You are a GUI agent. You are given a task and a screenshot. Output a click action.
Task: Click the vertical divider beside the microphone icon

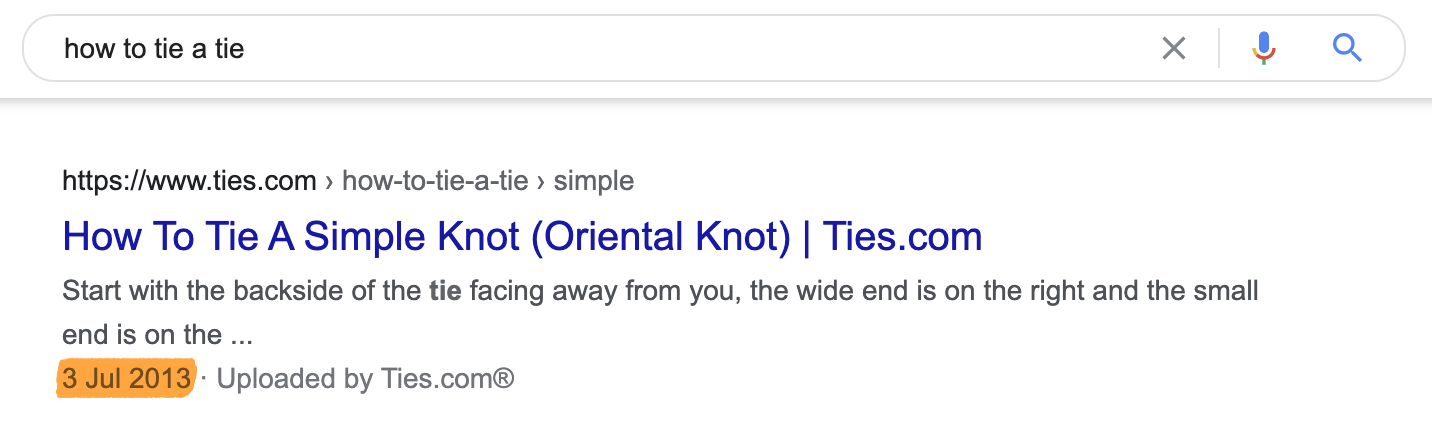tap(1219, 48)
